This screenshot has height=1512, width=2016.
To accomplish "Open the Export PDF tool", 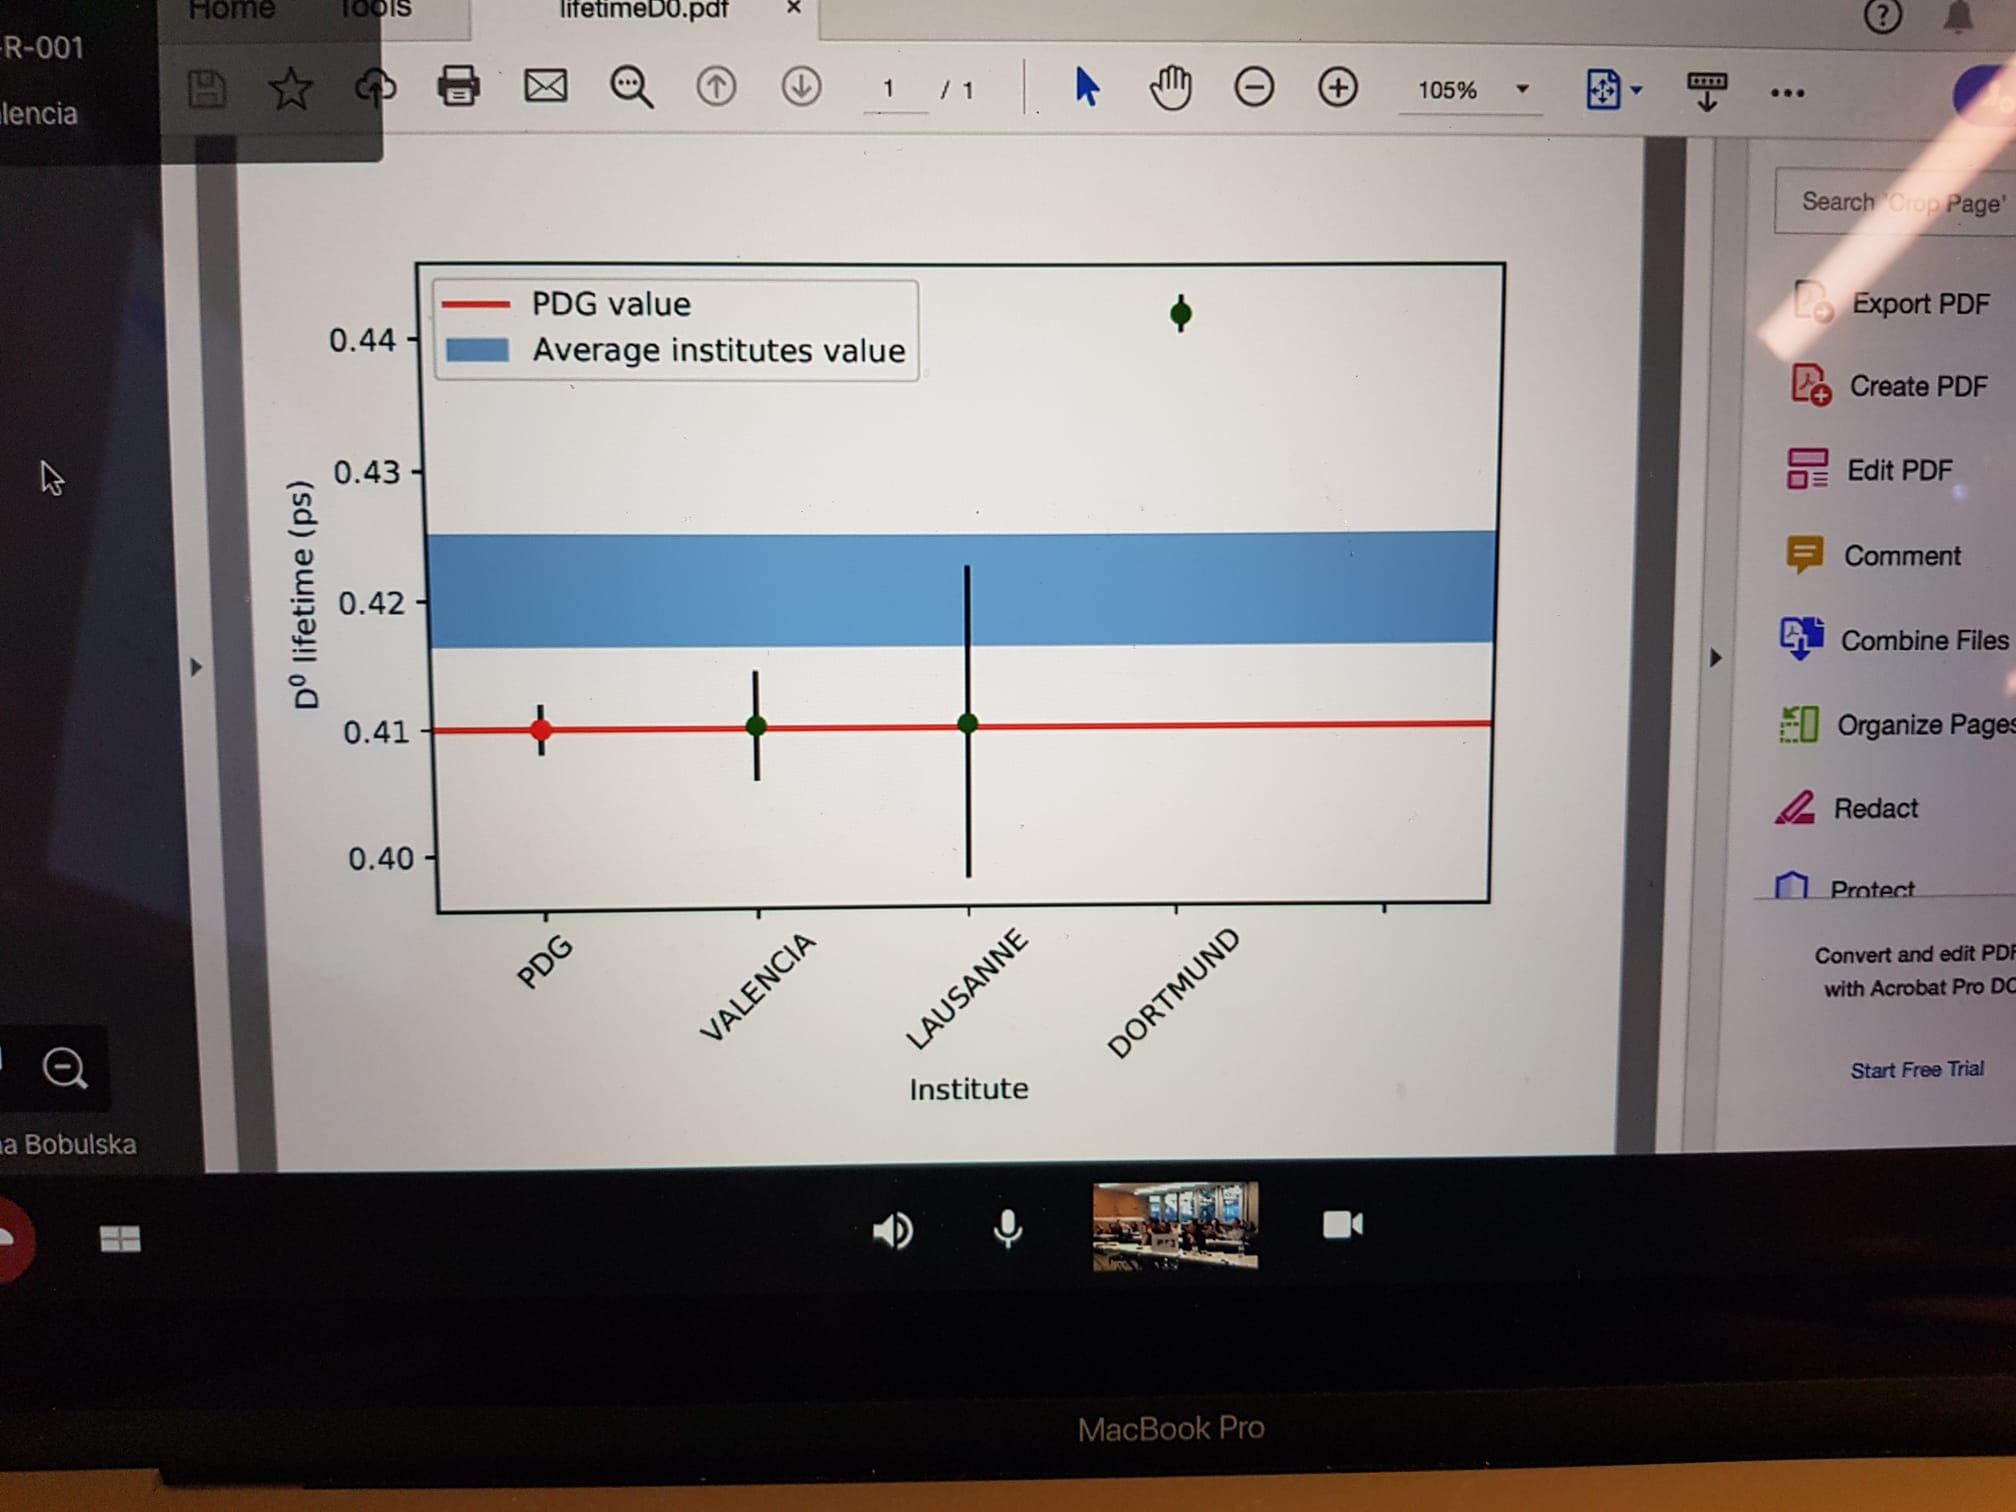I will [1918, 304].
